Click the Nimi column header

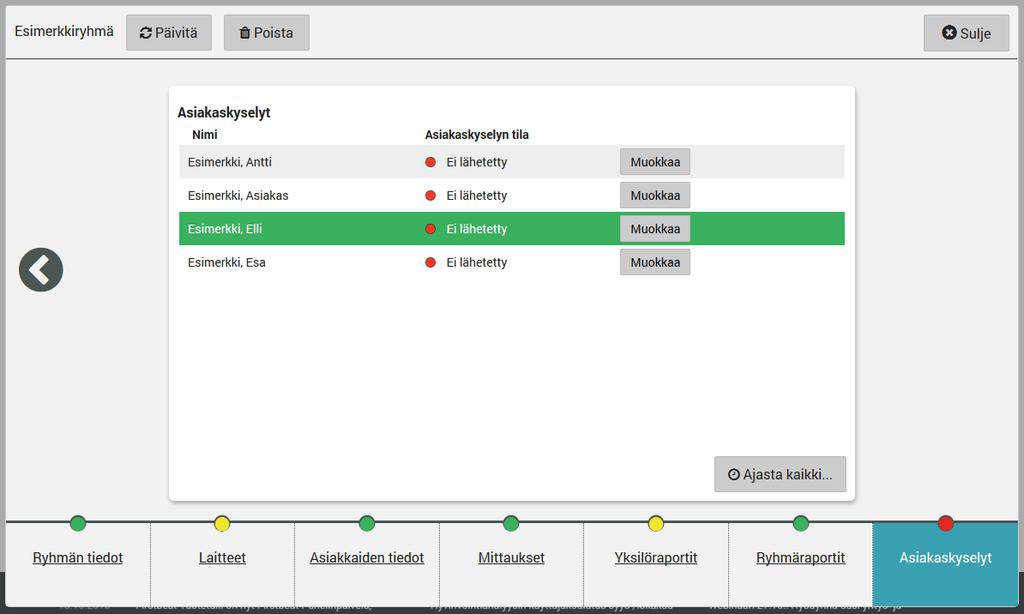(x=204, y=135)
